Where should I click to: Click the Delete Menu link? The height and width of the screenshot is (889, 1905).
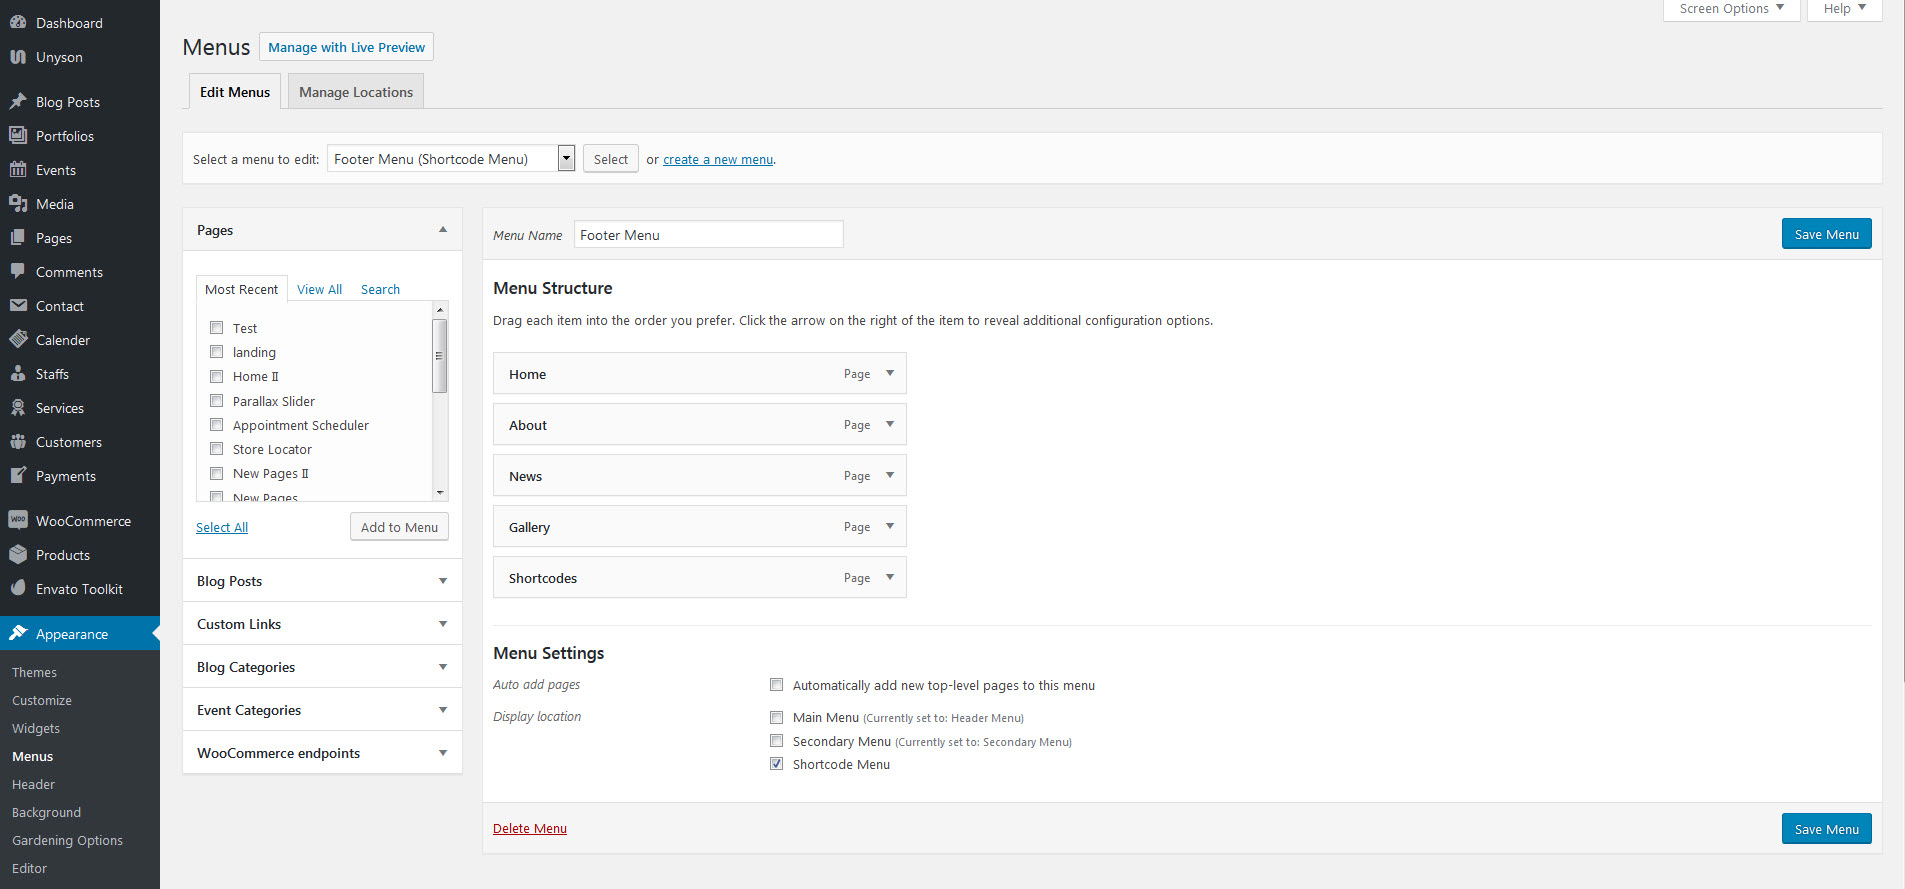click(530, 828)
